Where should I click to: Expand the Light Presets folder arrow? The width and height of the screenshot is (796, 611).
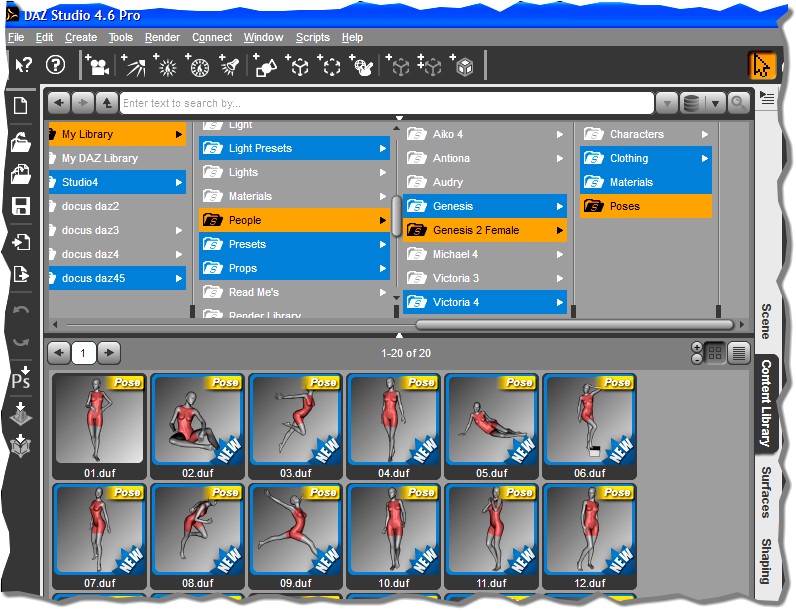coord(382,148)
